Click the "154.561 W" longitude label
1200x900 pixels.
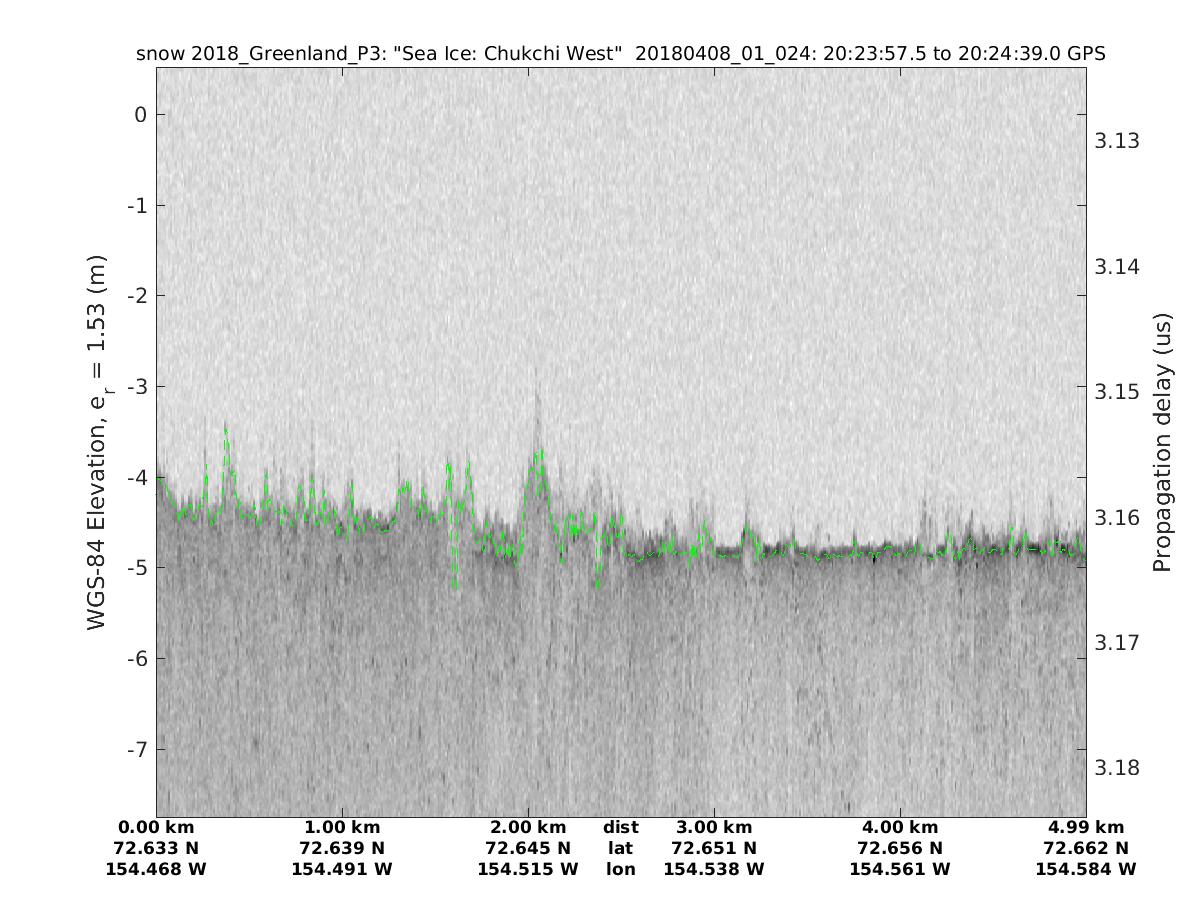point(899,869)
